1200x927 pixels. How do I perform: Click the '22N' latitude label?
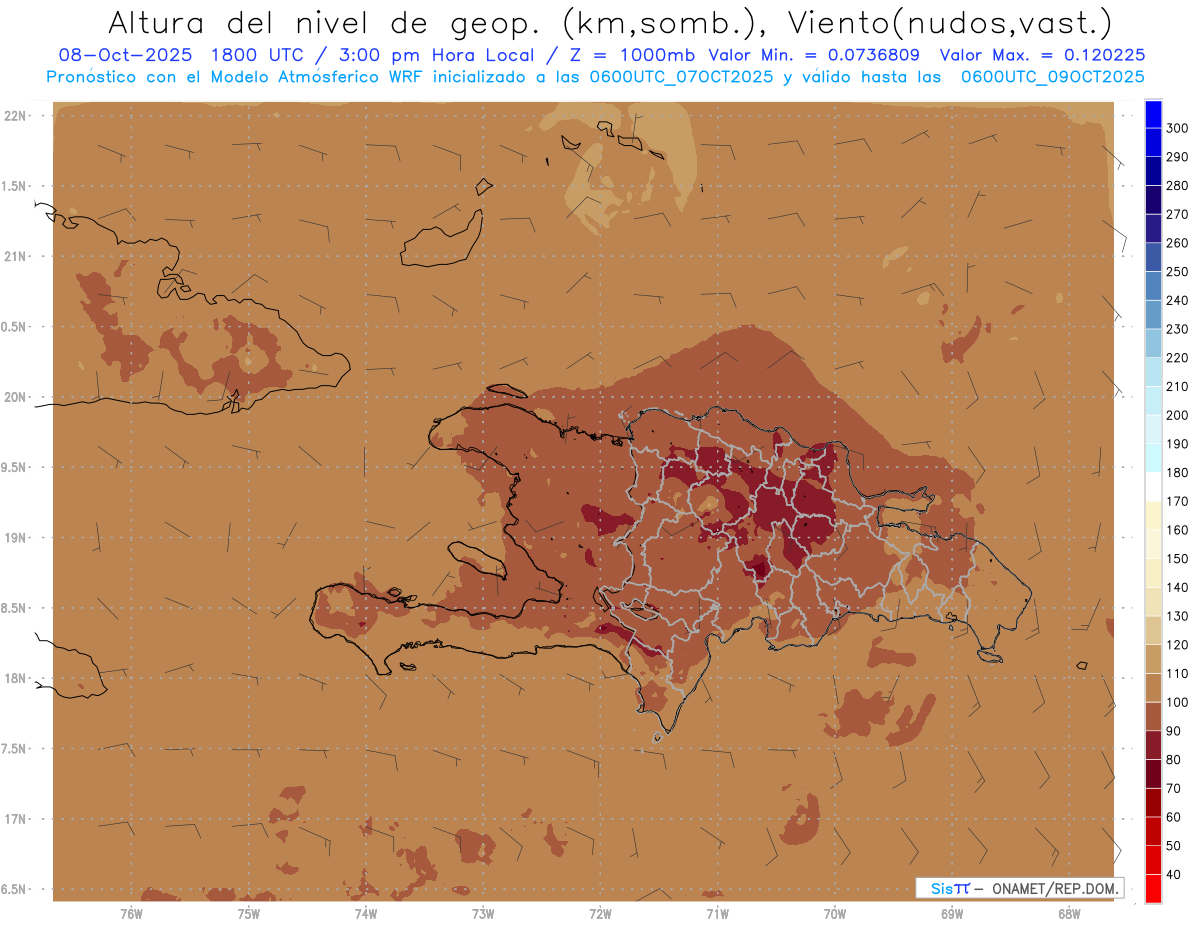14,116
